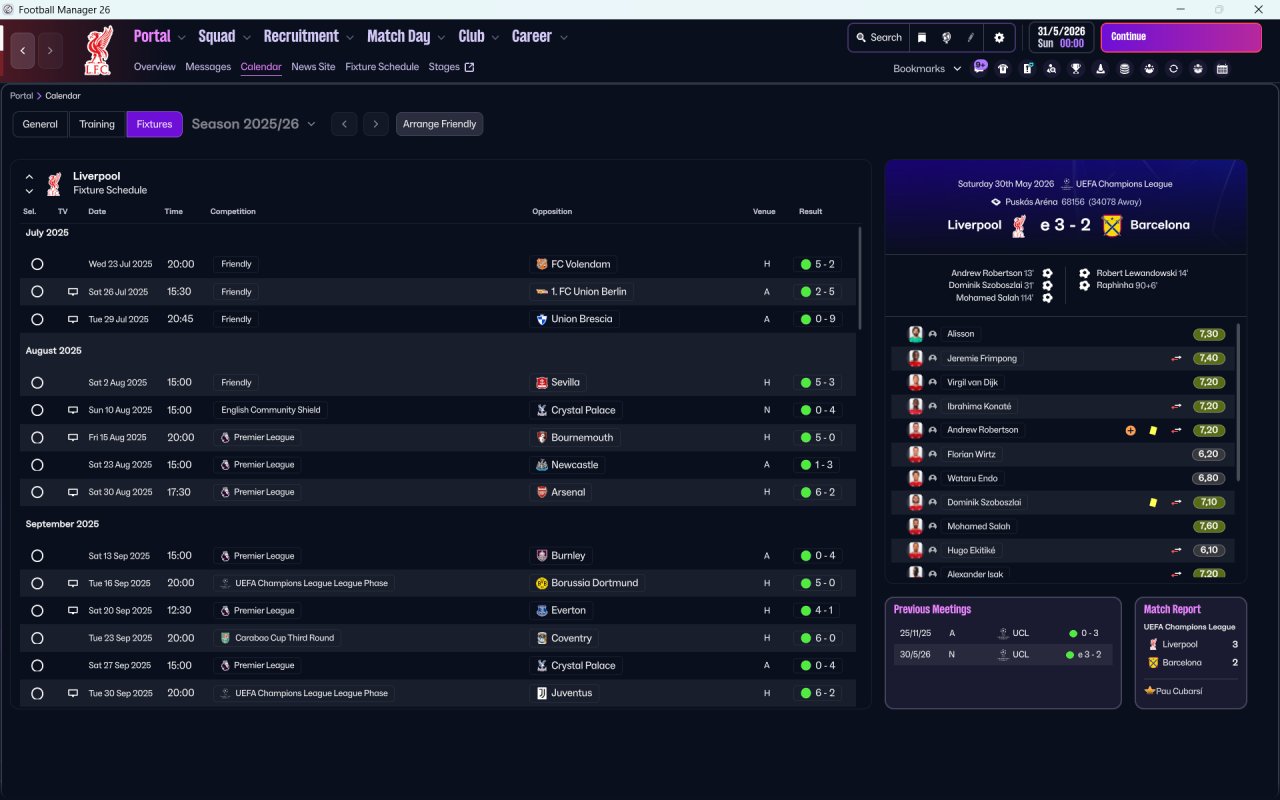Open the Search button
Screen dimensions: 1280x800
(x=879, y=37)
